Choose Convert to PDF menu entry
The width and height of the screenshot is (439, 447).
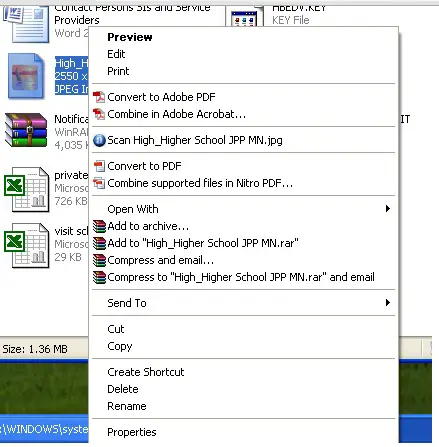(x=144, y=166)
